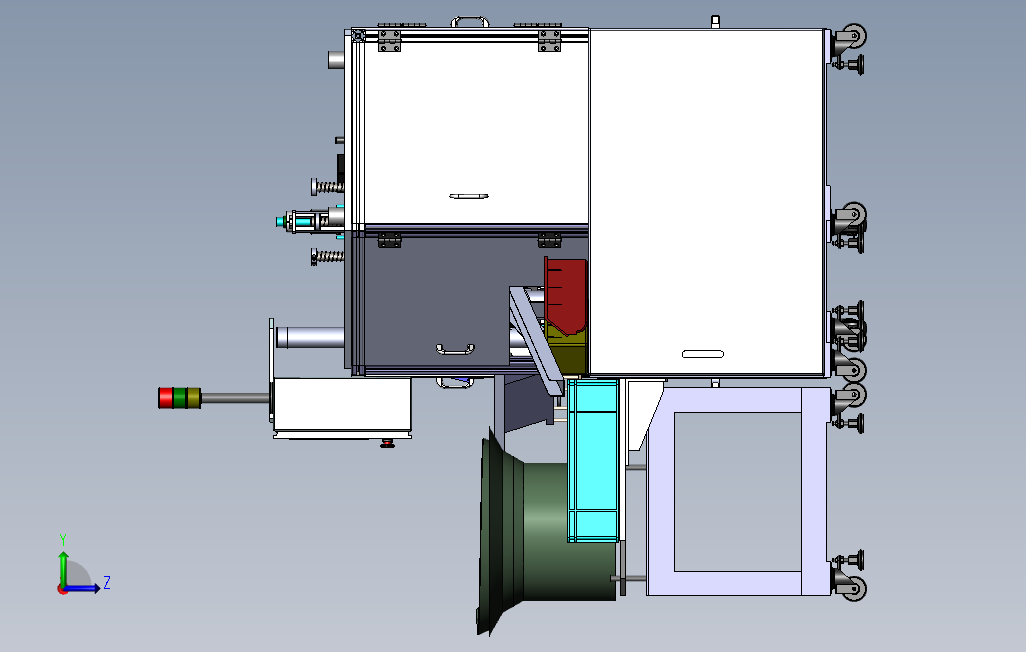Viewport: 1026px width, 652px height.
Task: Select the handle on the dark grey lower door
Action: [455, 349]
